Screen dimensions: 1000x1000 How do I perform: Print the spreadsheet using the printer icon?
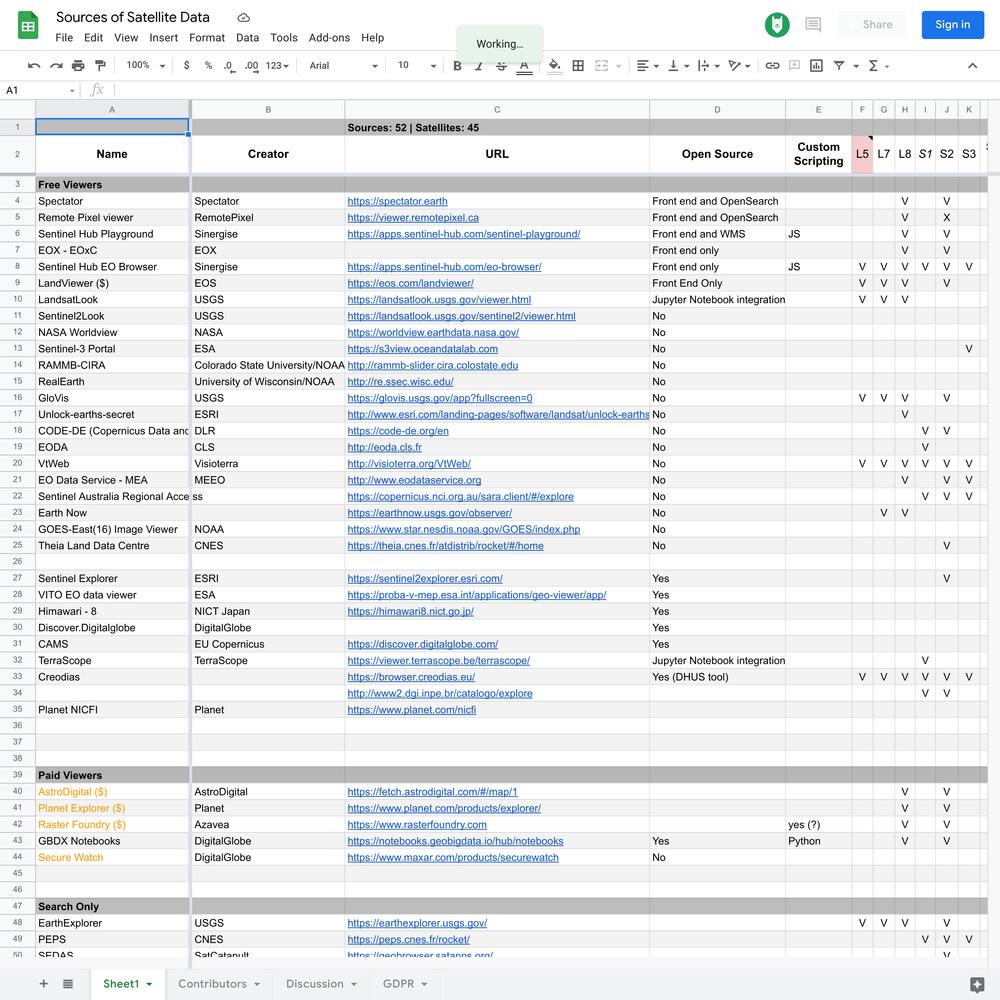[78, 66]
